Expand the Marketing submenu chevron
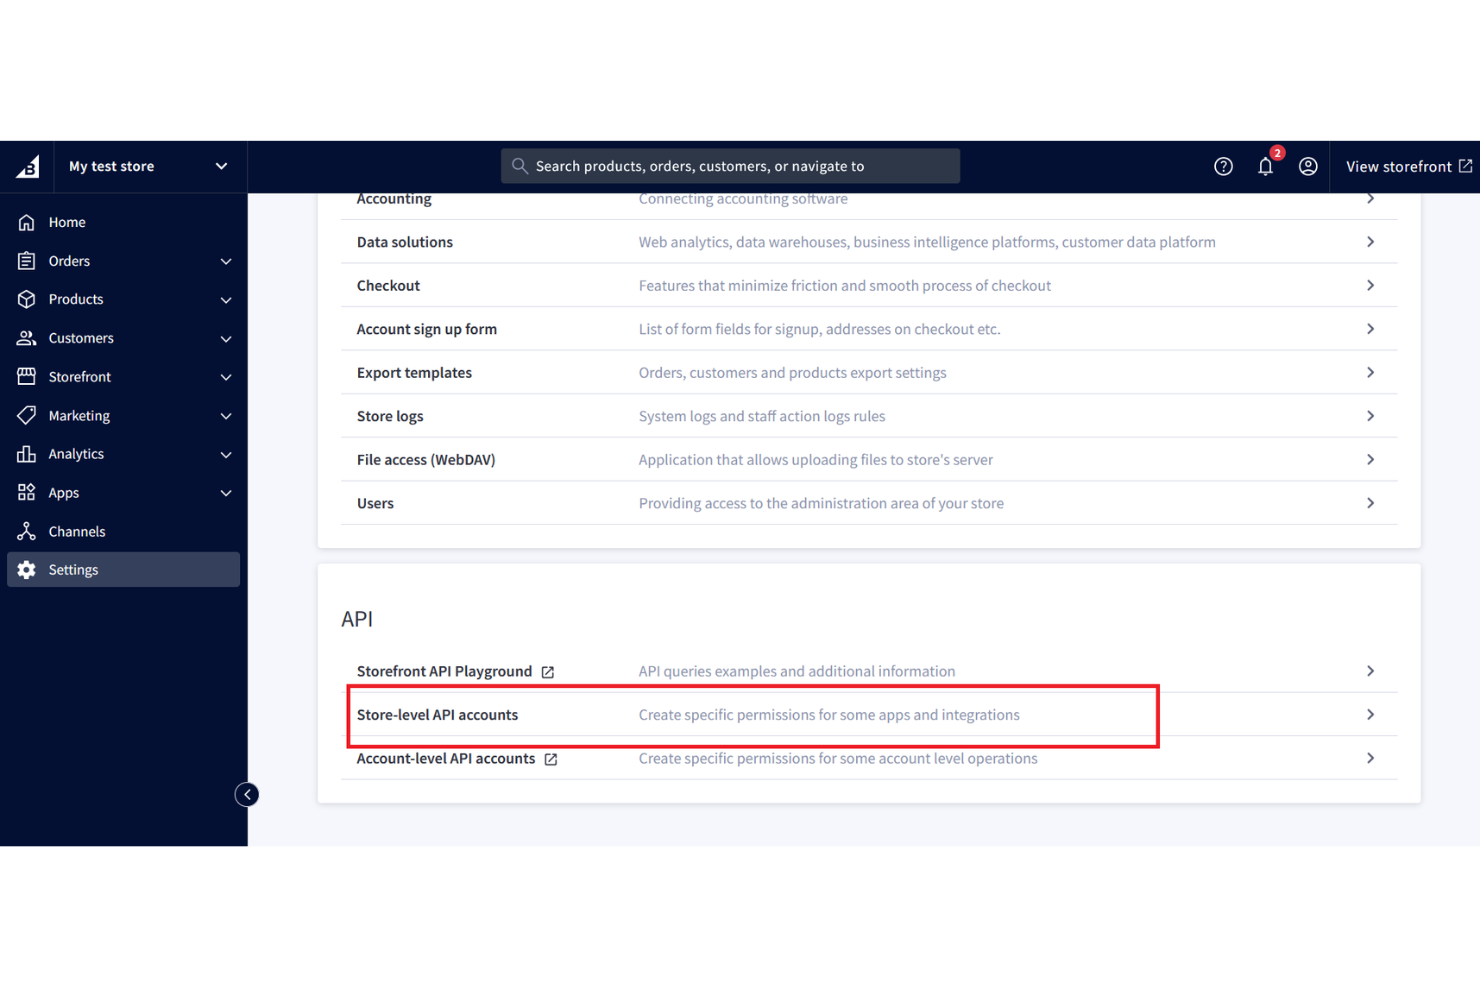Screen dimensions: 1480x987 point(226,416)
